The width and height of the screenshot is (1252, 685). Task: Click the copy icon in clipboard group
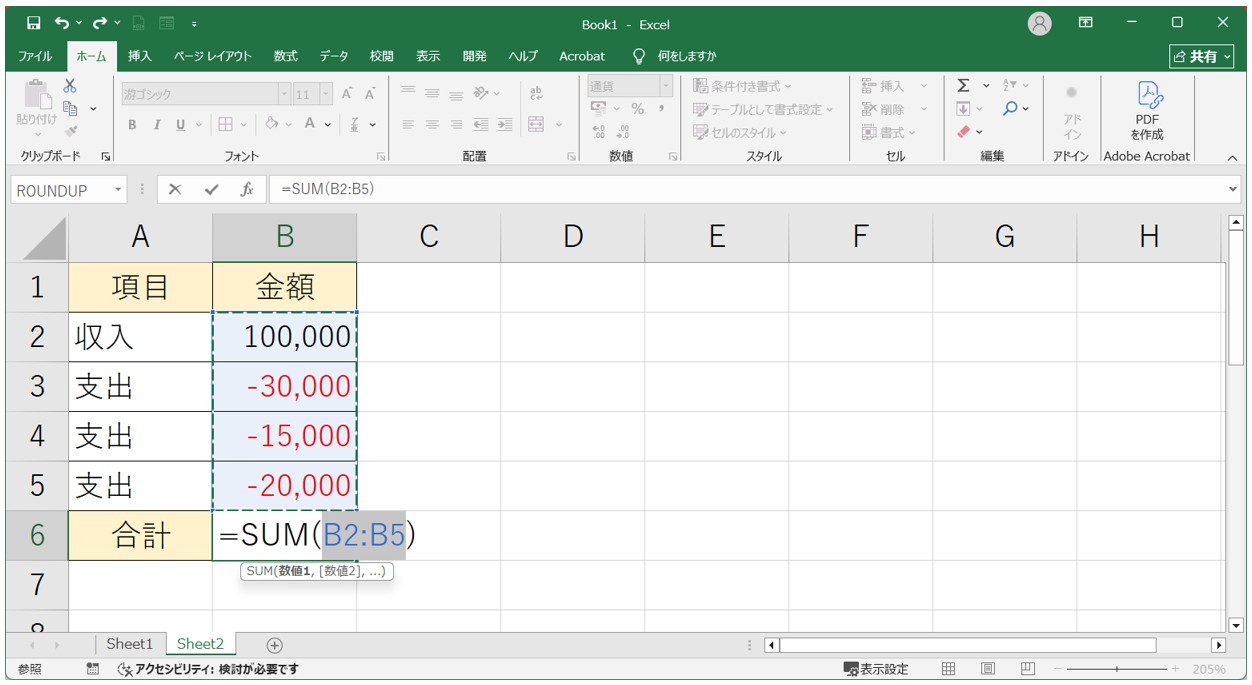click(70, 108)
